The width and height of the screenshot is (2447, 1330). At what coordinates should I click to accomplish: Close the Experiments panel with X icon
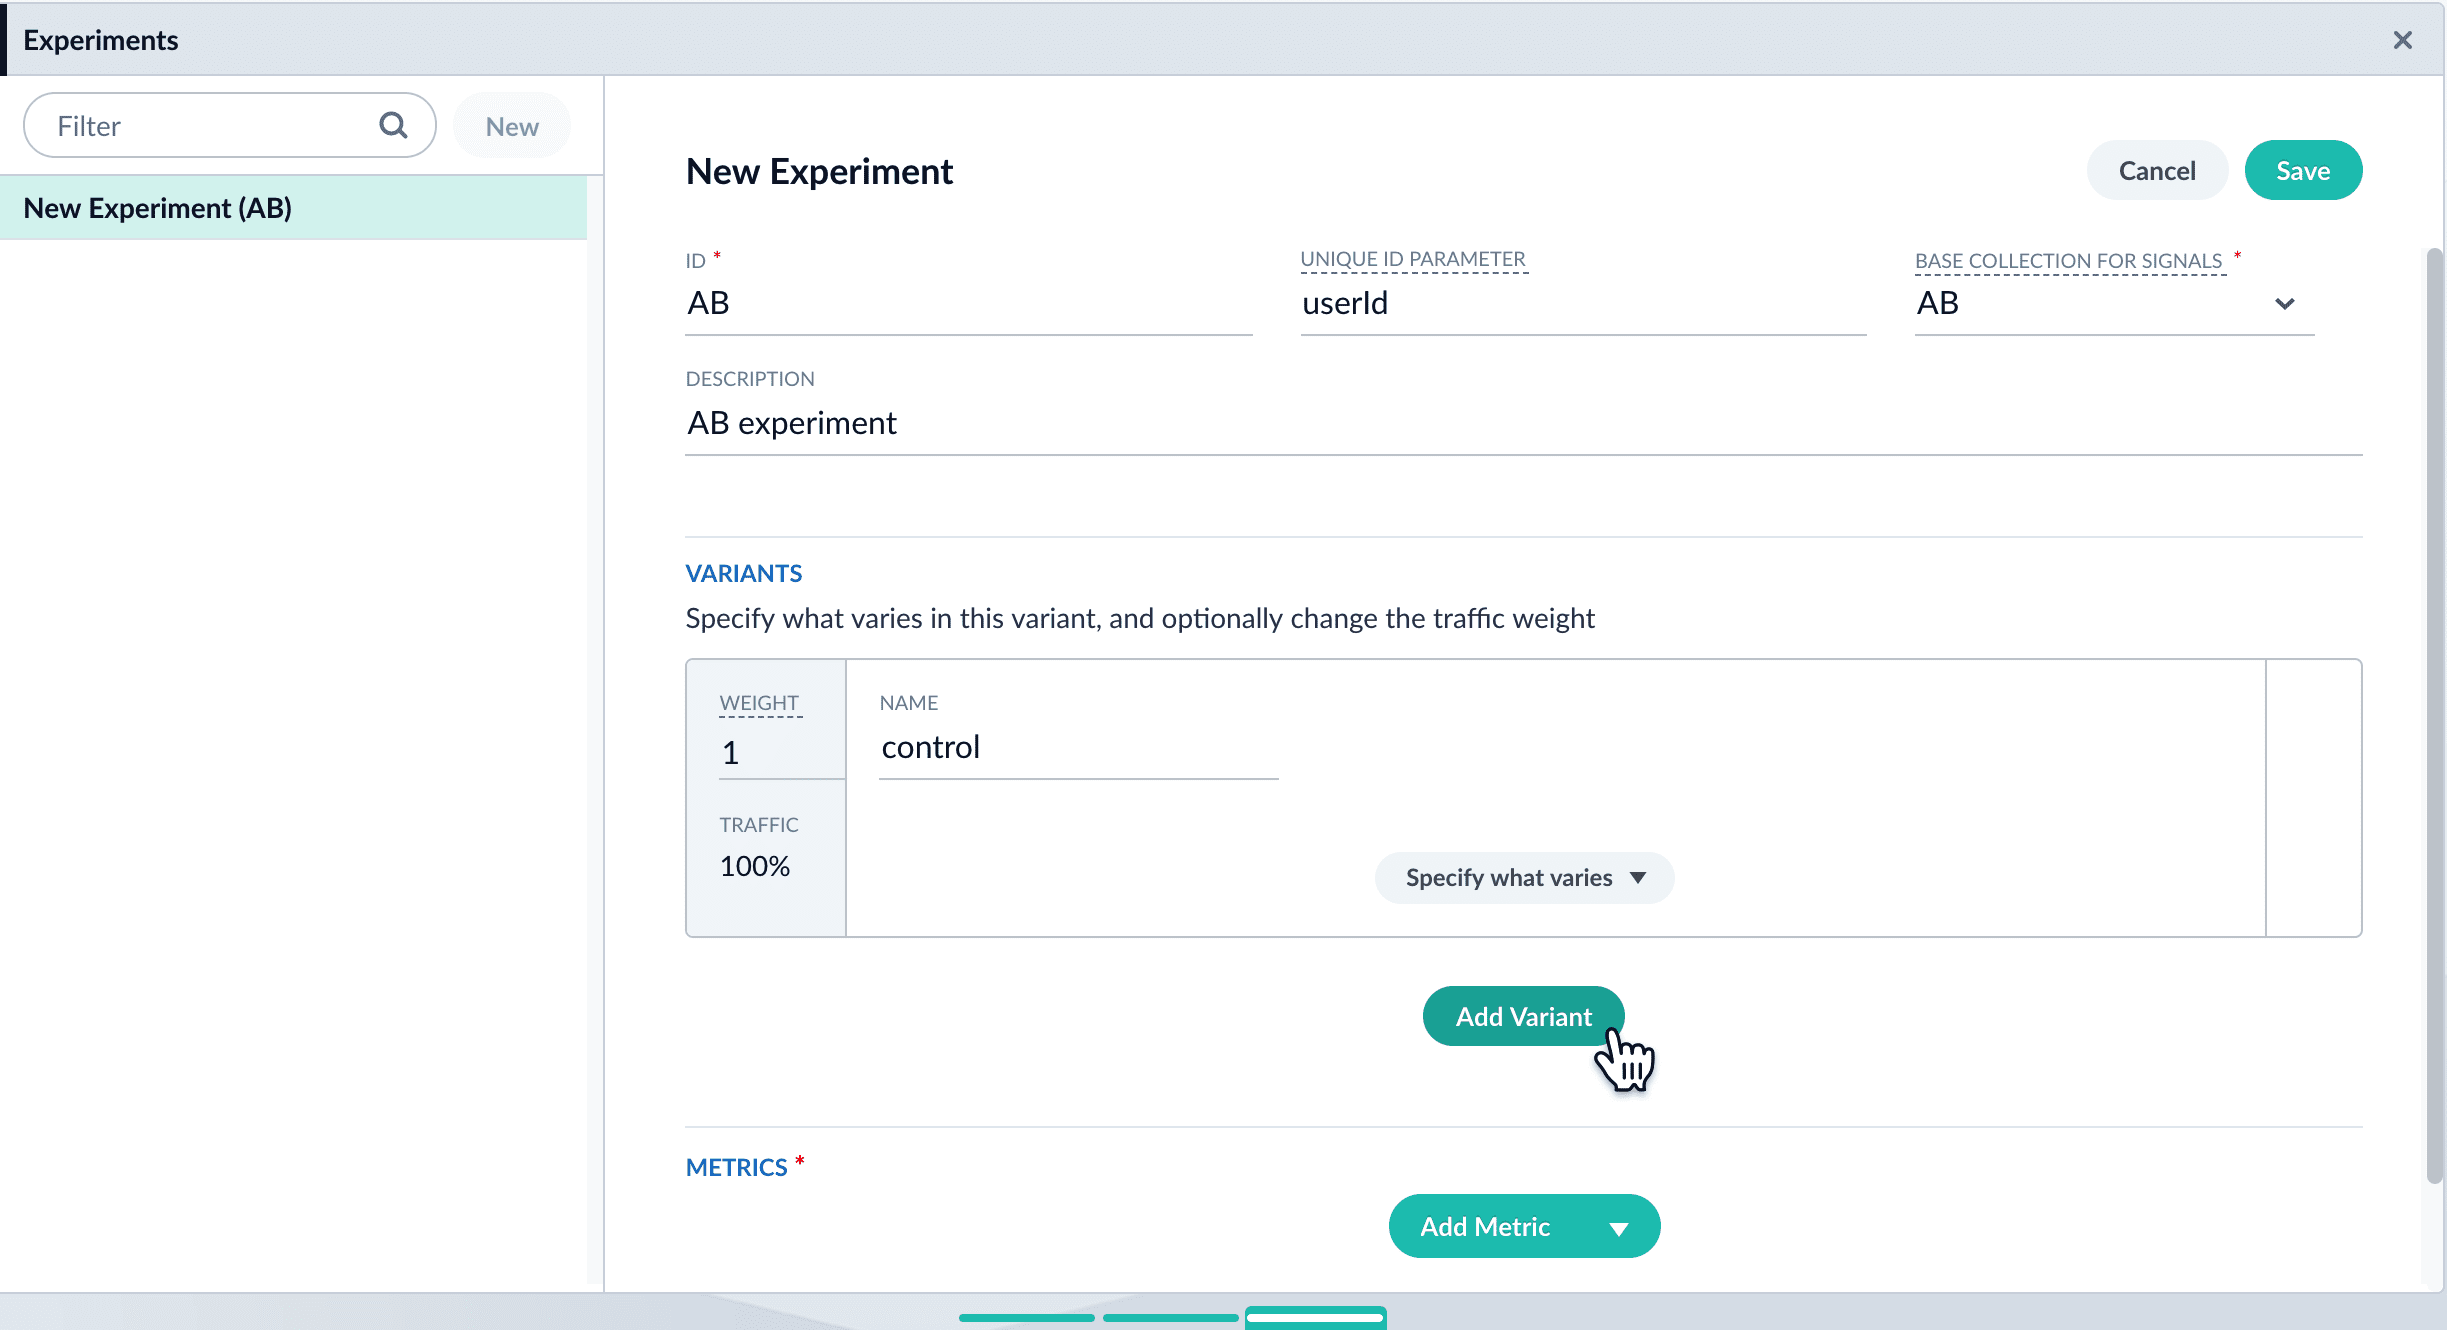coord(2402,40)
